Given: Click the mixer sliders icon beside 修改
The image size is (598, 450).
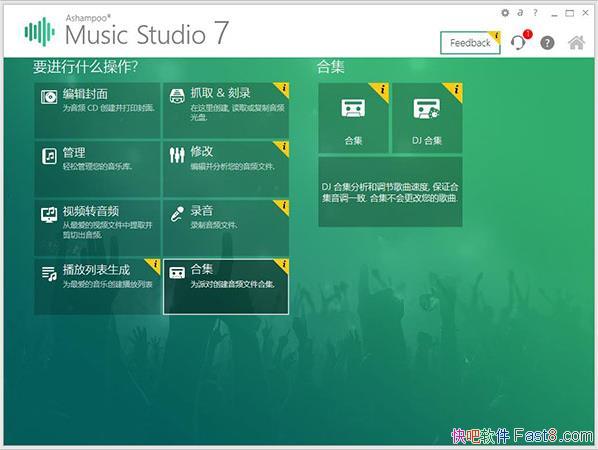Looking at the screenshot, I should [x=177, y=155].
